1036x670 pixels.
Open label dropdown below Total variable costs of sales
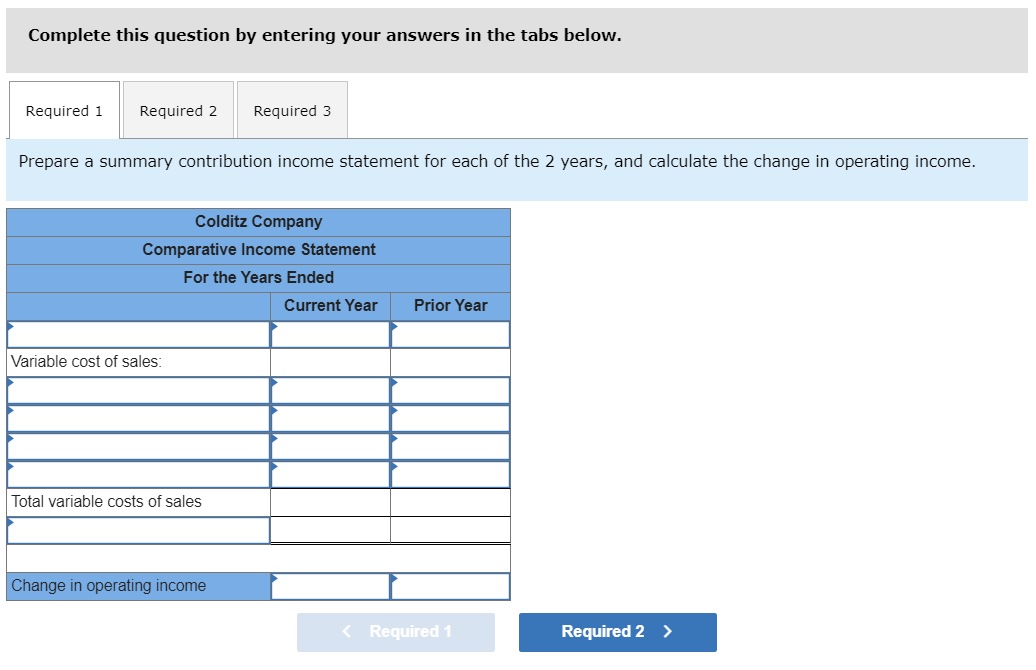pyautogui.click(x=138, y=530)
